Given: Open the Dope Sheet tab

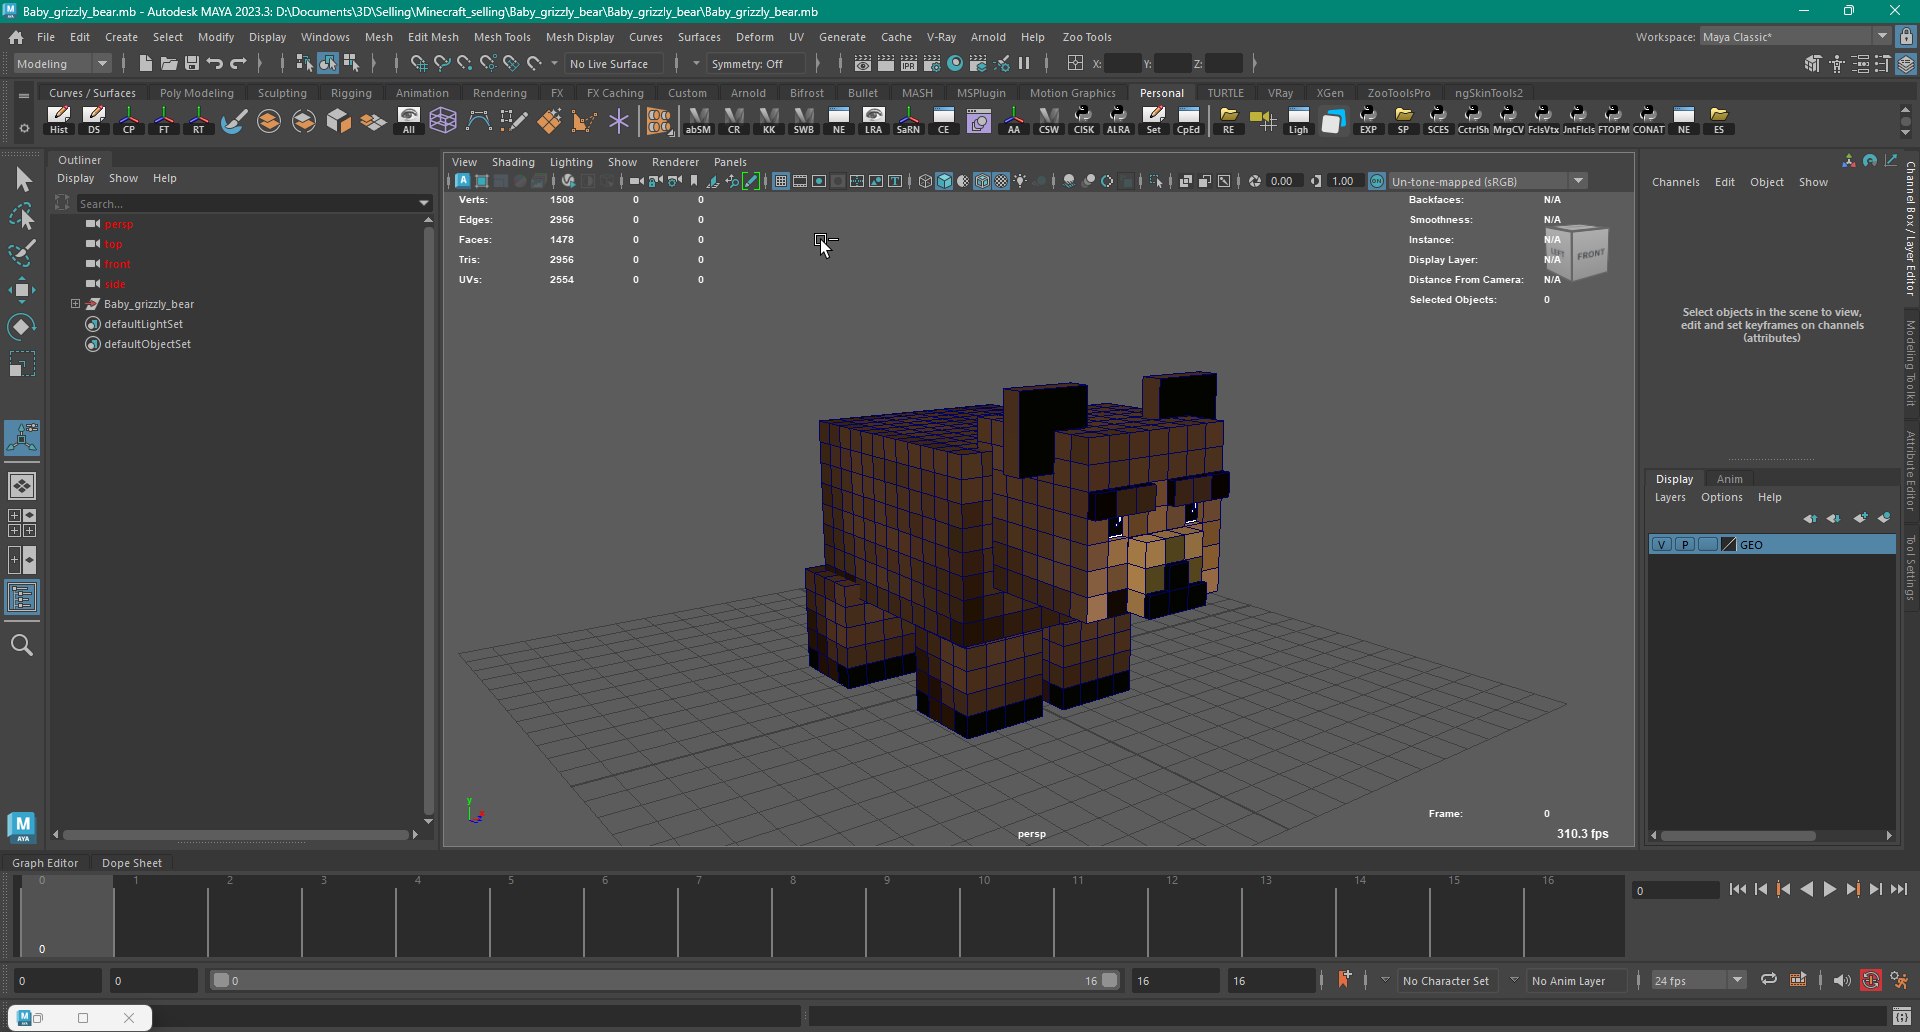Looking at the screenshot, I should click(x=132, y=862).
